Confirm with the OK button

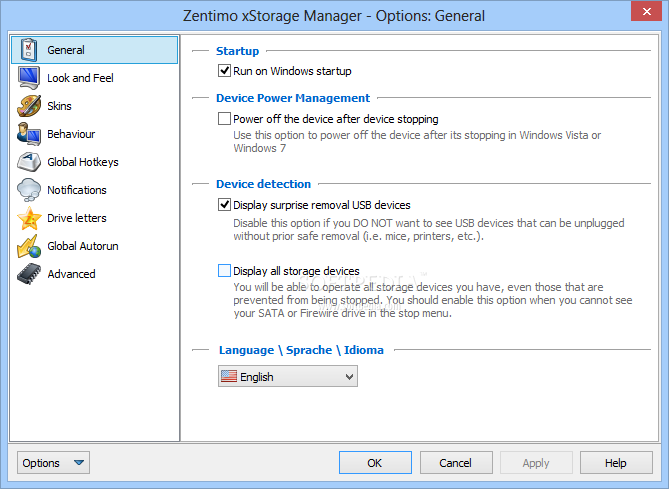click(x=375, y=463)
